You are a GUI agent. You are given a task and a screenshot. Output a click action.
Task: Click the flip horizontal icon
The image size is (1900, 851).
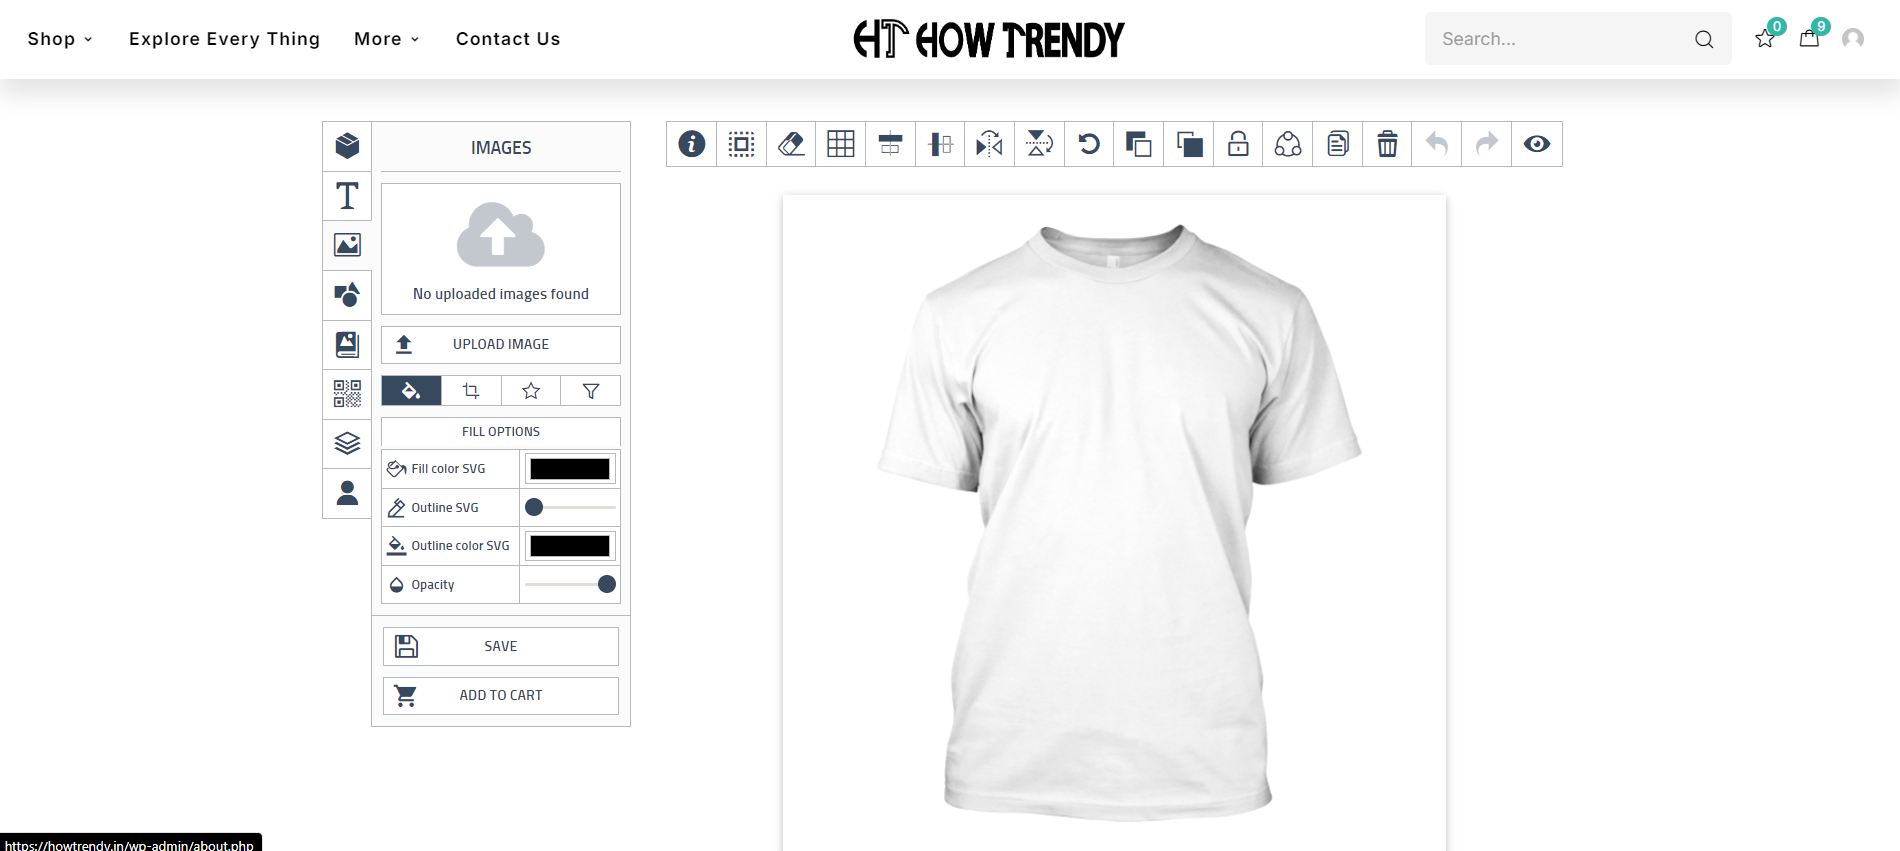990,144
